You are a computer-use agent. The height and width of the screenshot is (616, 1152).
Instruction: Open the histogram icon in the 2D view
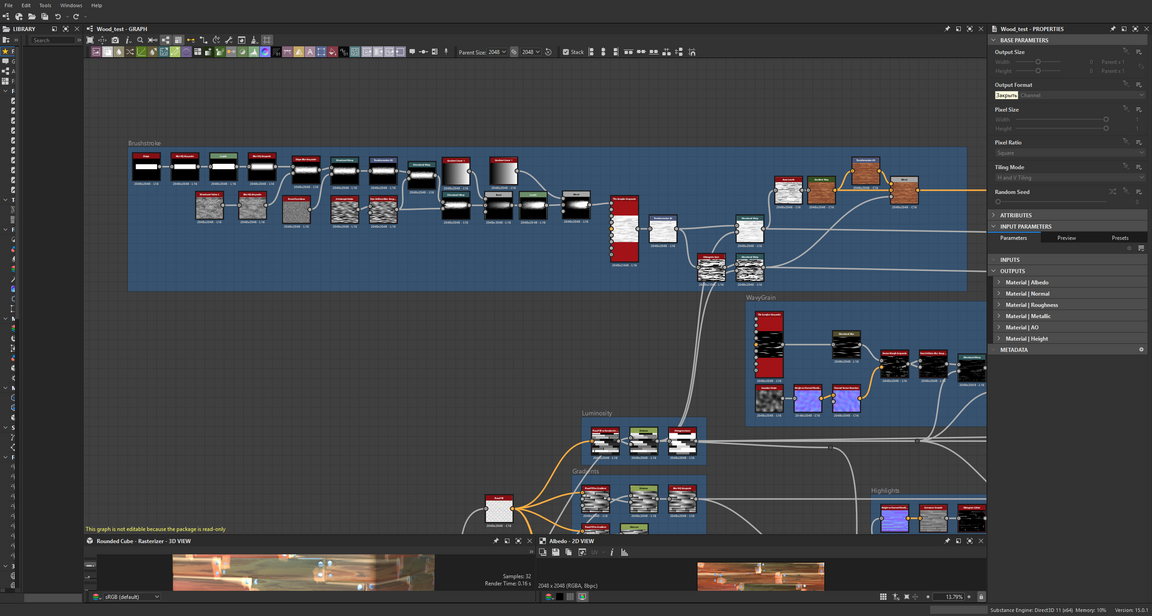[624, 552]
